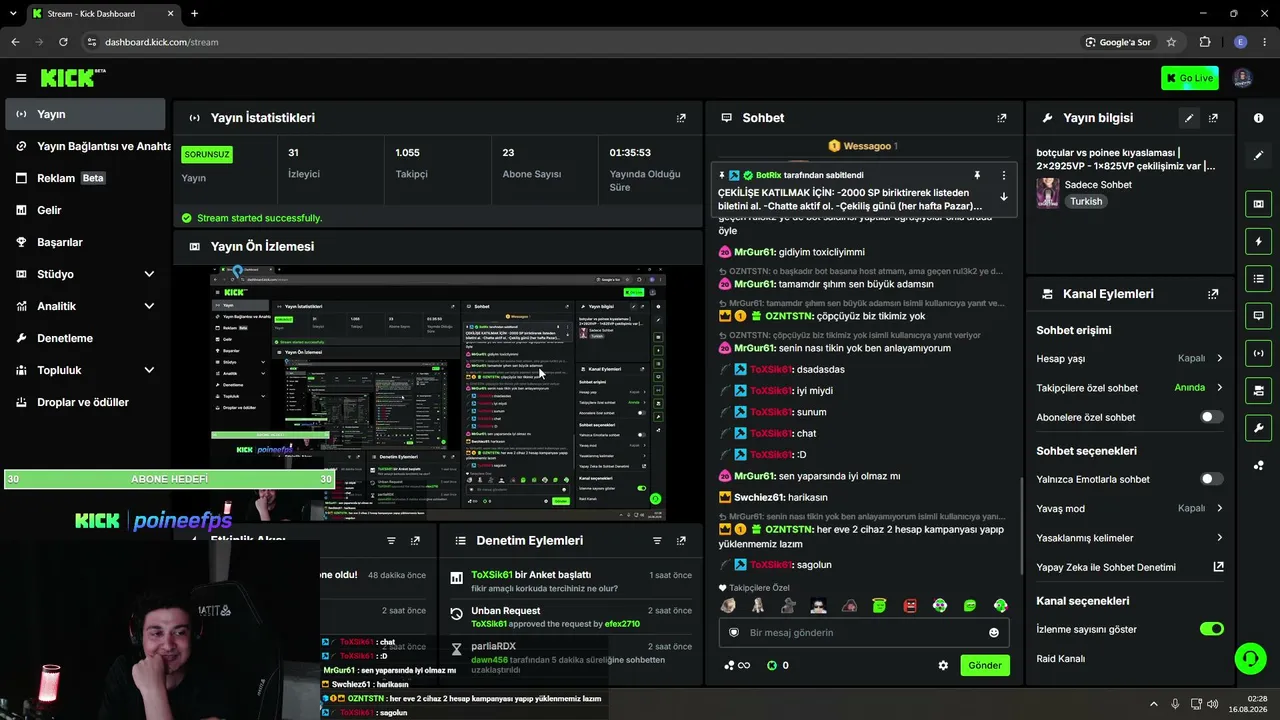Open chat settings gear next to Gönder
This screenshot has height=720, width=1280.
click(943, 665)
